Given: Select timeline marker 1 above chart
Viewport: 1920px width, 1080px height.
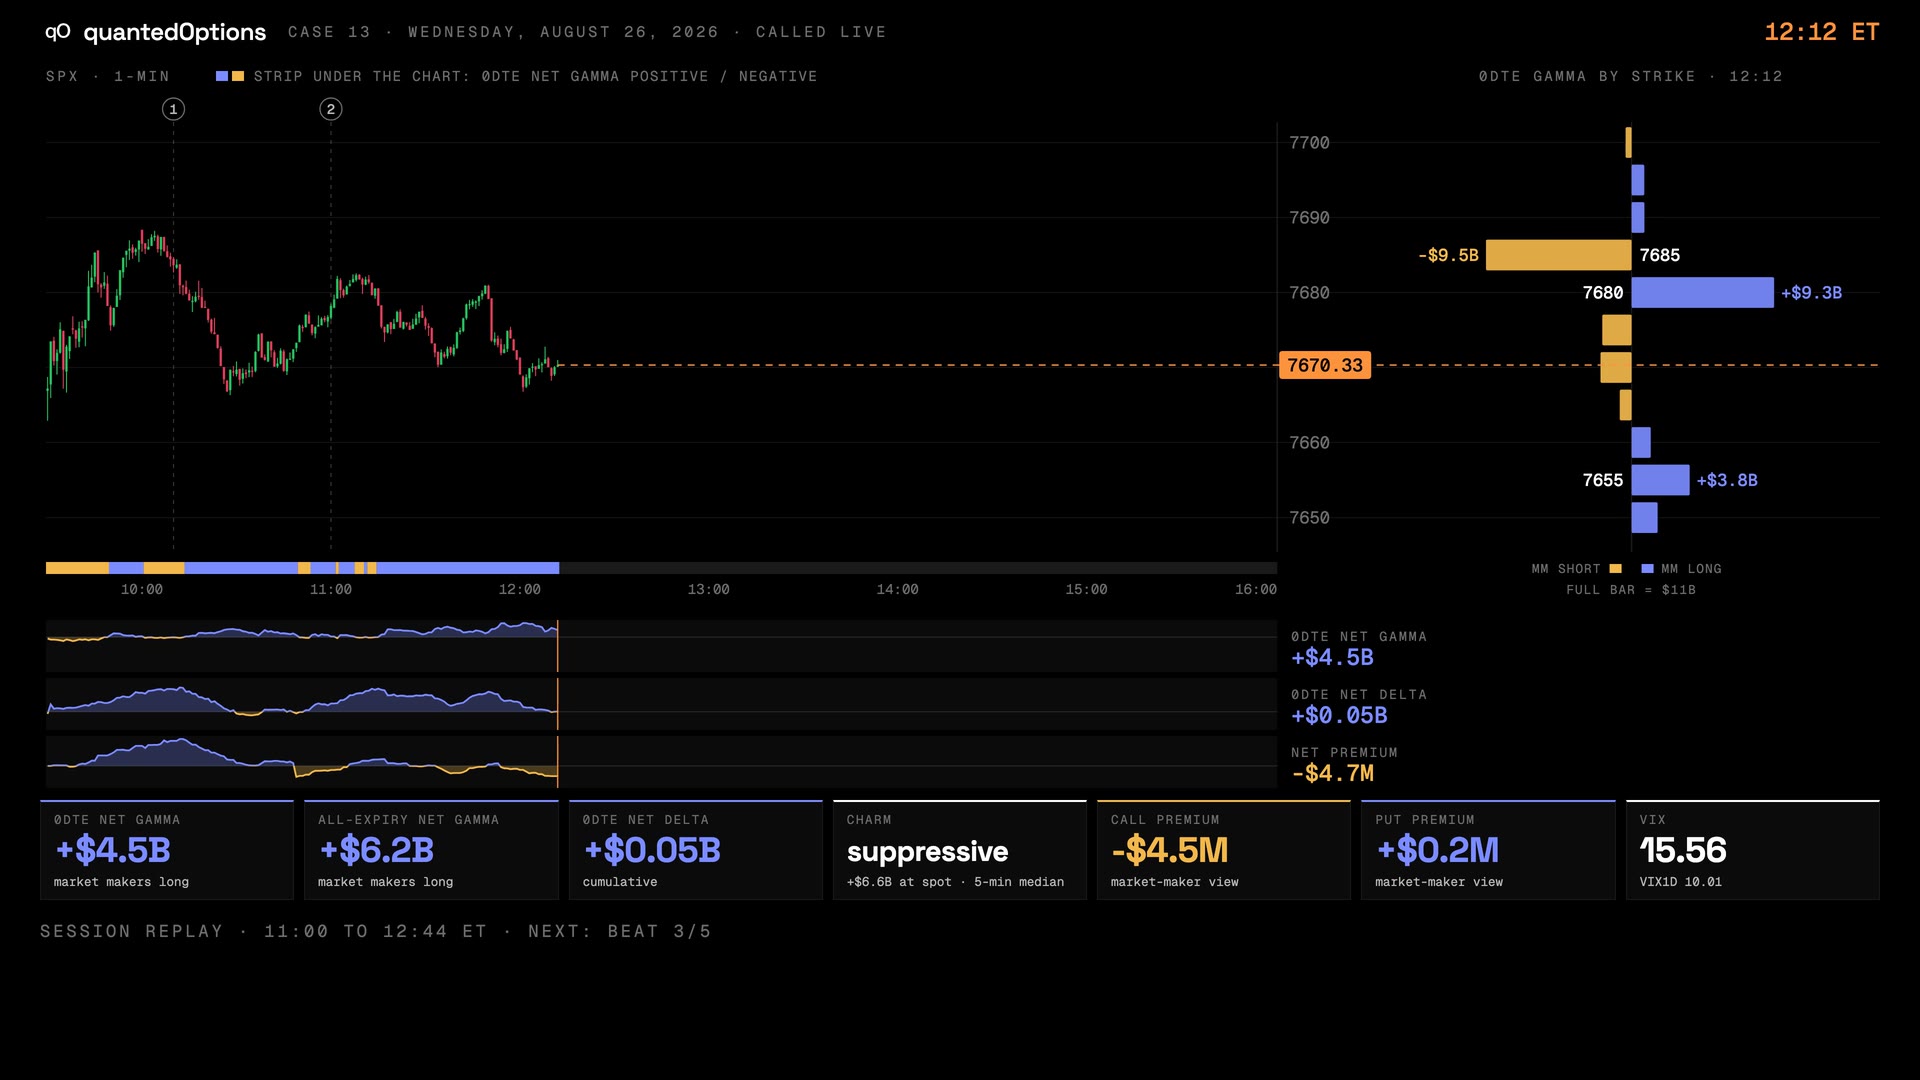Looking at the screenshot, I should pyautogui.click(x=173, y=109).
